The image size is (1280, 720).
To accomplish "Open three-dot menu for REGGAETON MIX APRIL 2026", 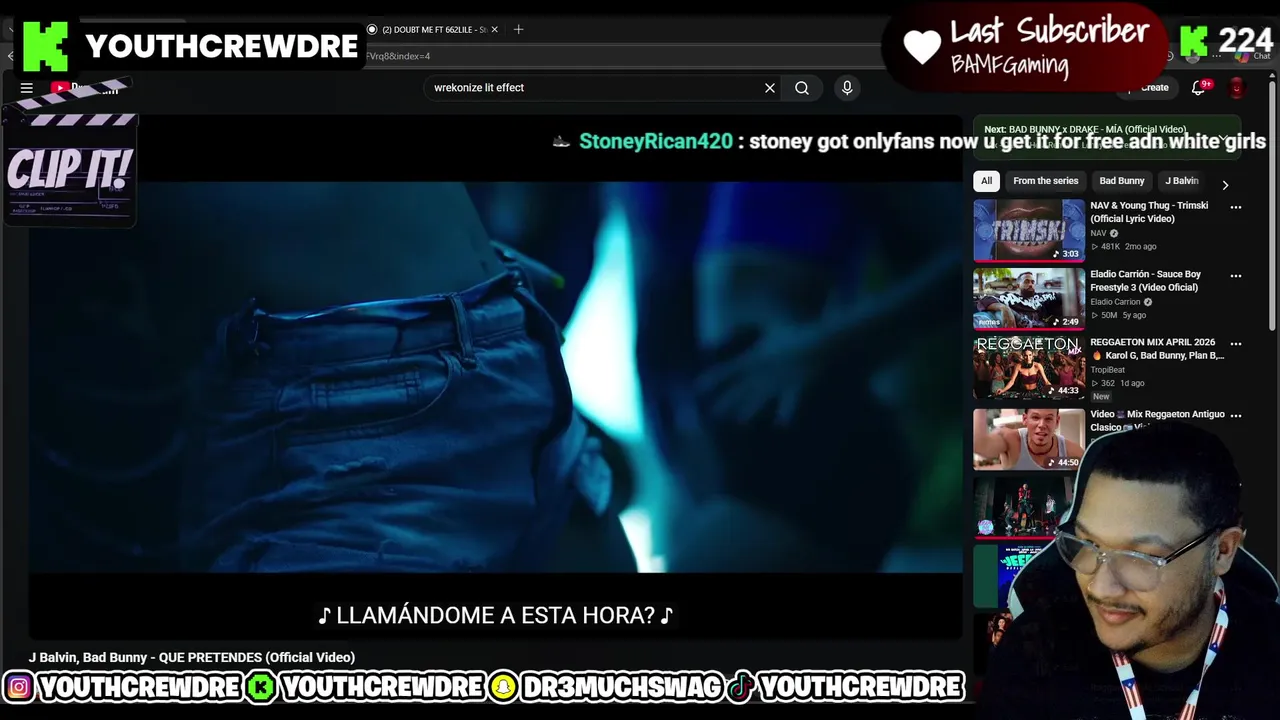I will pyautogui.click(x=1236, y=344).
